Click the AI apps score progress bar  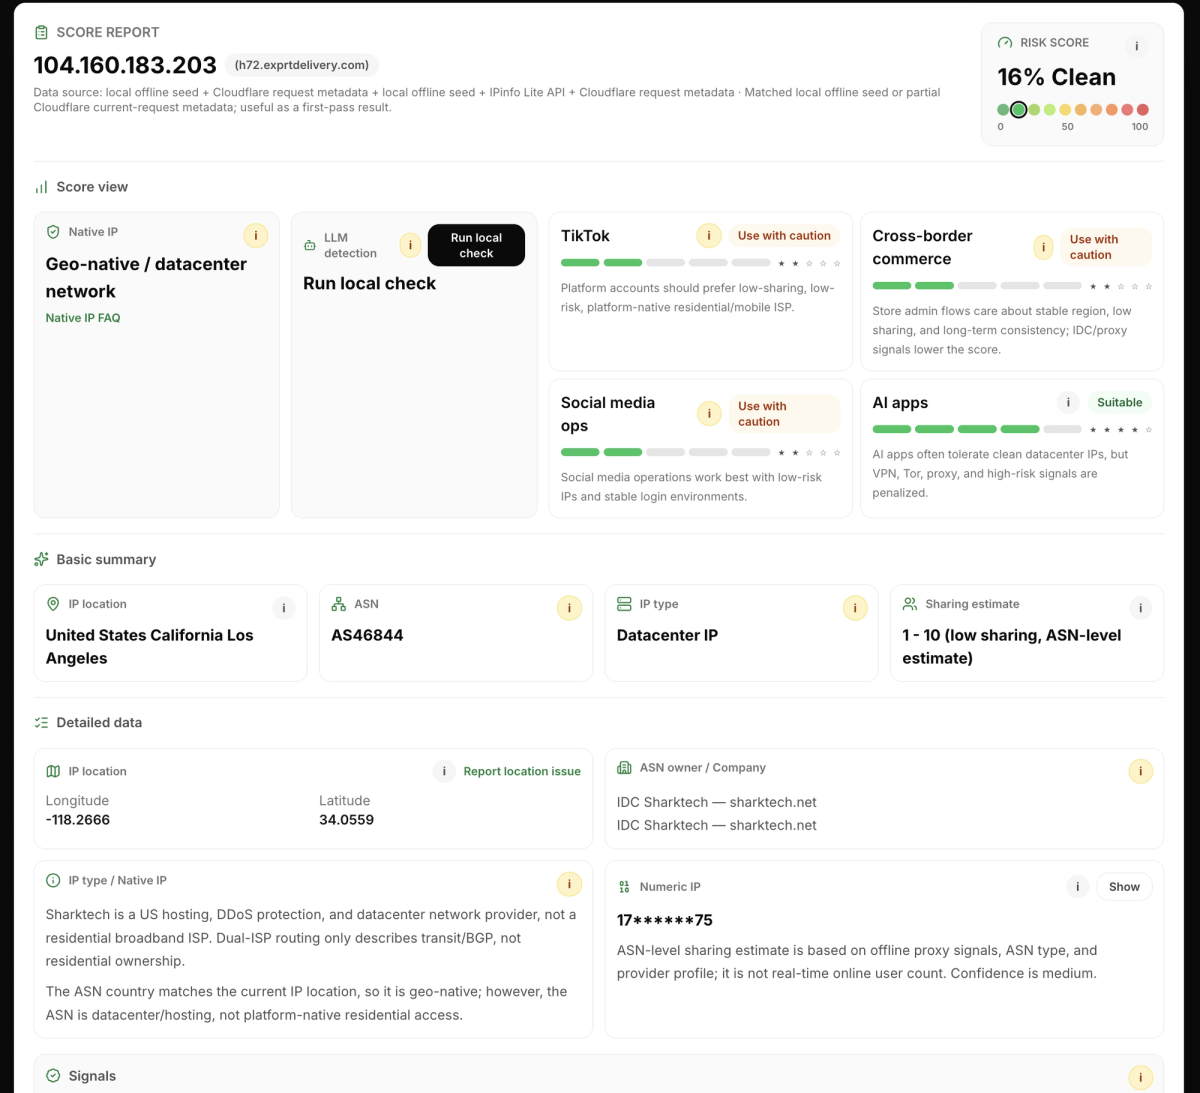[x=977, y=429]
